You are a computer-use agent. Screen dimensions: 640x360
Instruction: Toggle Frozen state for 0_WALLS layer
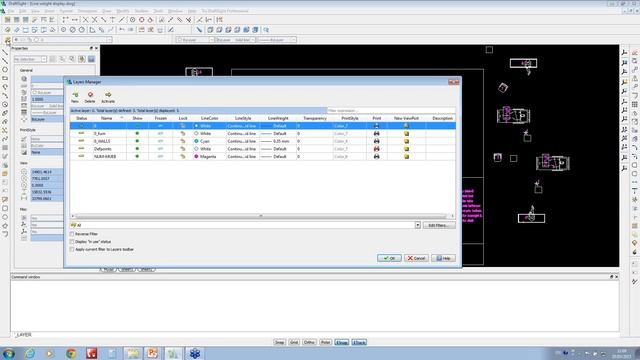(160, 141)
